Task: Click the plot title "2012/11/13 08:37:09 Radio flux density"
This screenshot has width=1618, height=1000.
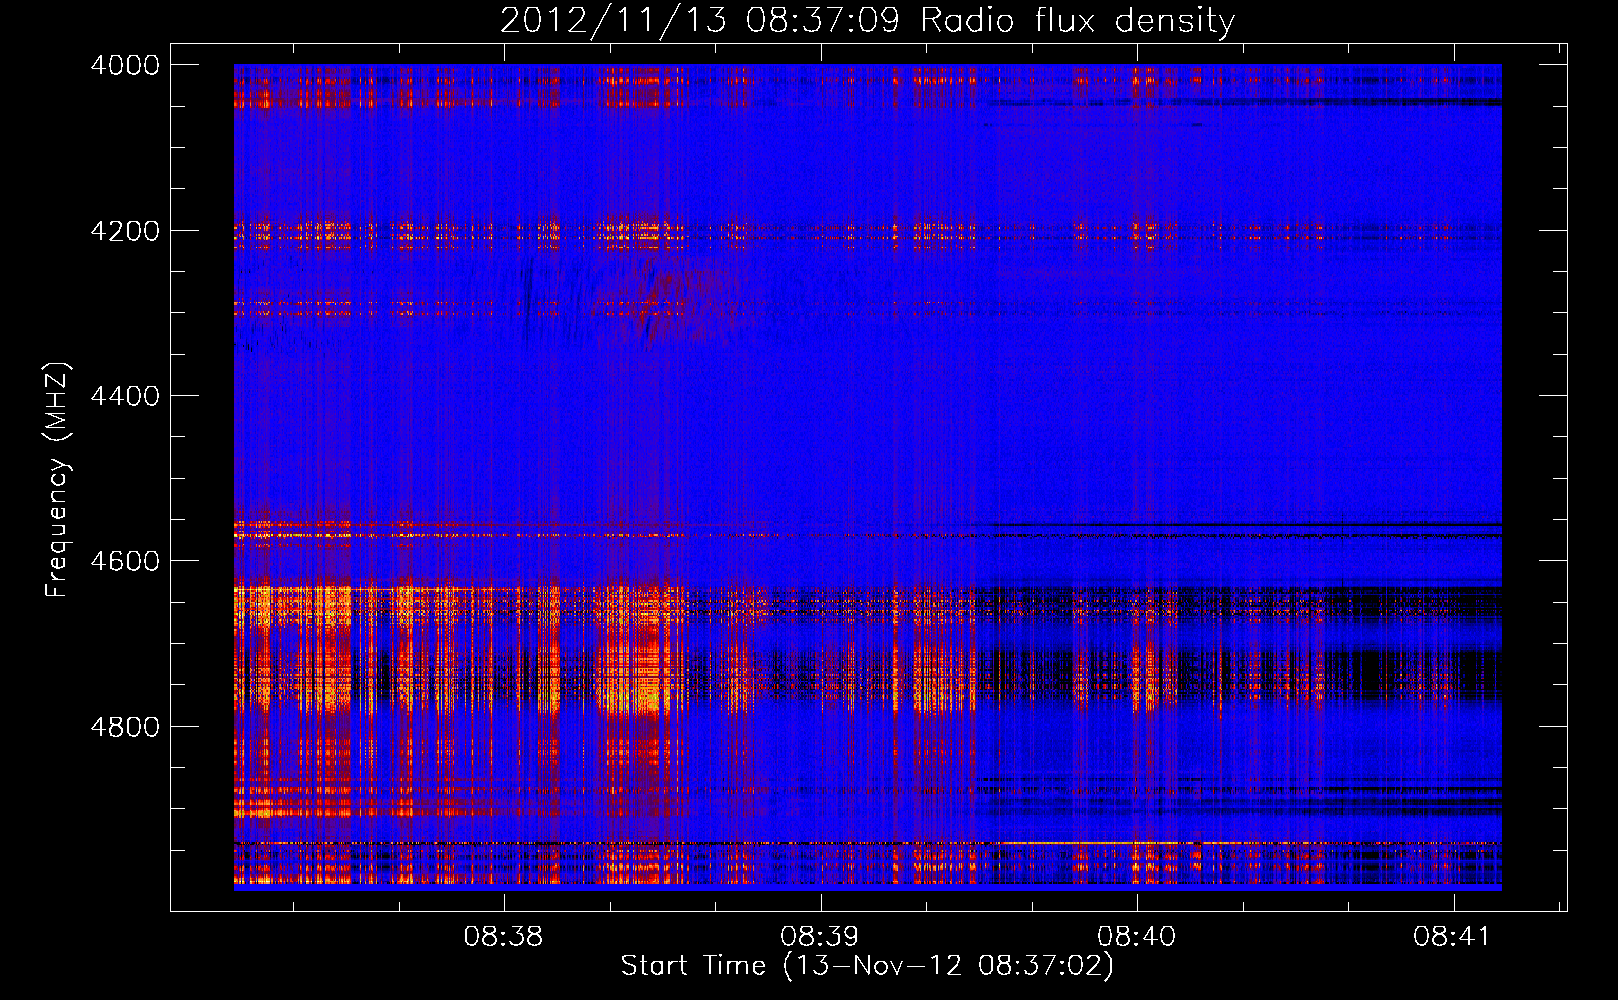Action: coord(867,20)
